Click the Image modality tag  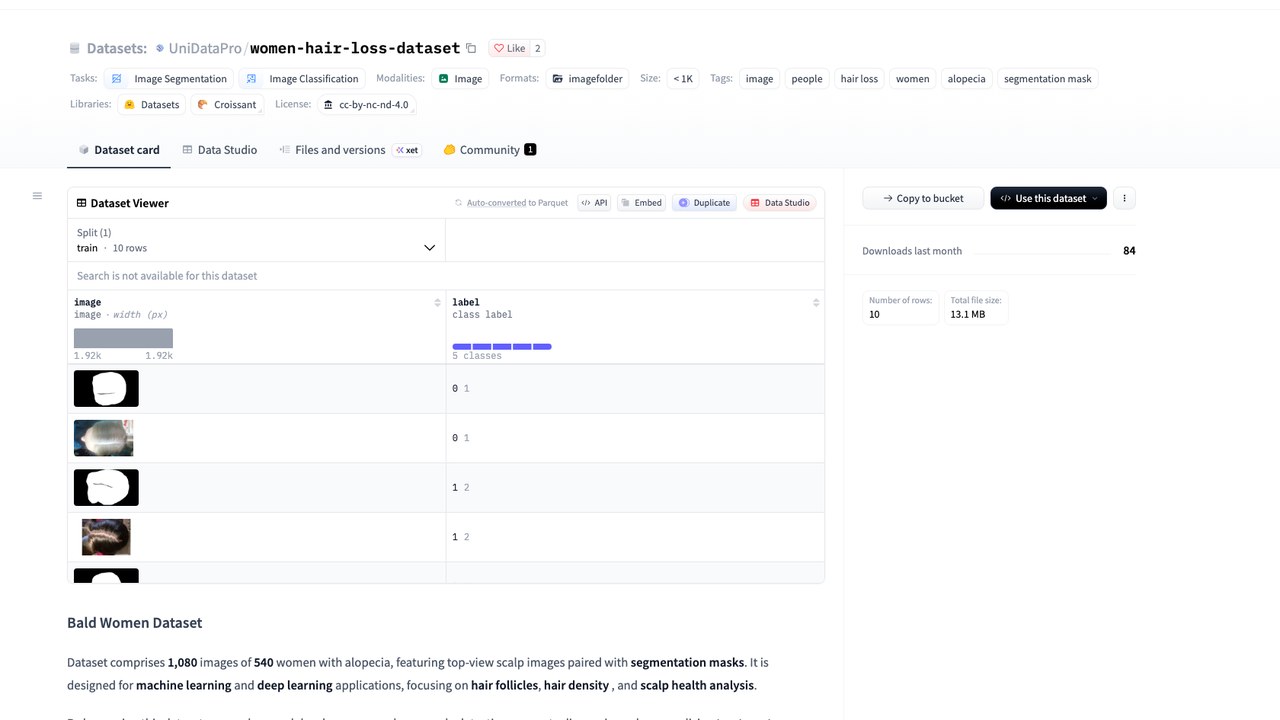pos(460,79)
